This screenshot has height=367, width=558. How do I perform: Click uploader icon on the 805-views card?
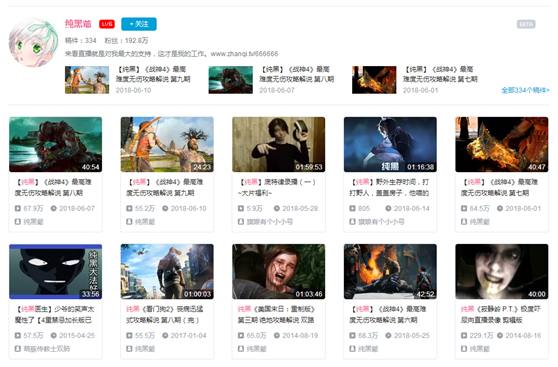point(352,221)
